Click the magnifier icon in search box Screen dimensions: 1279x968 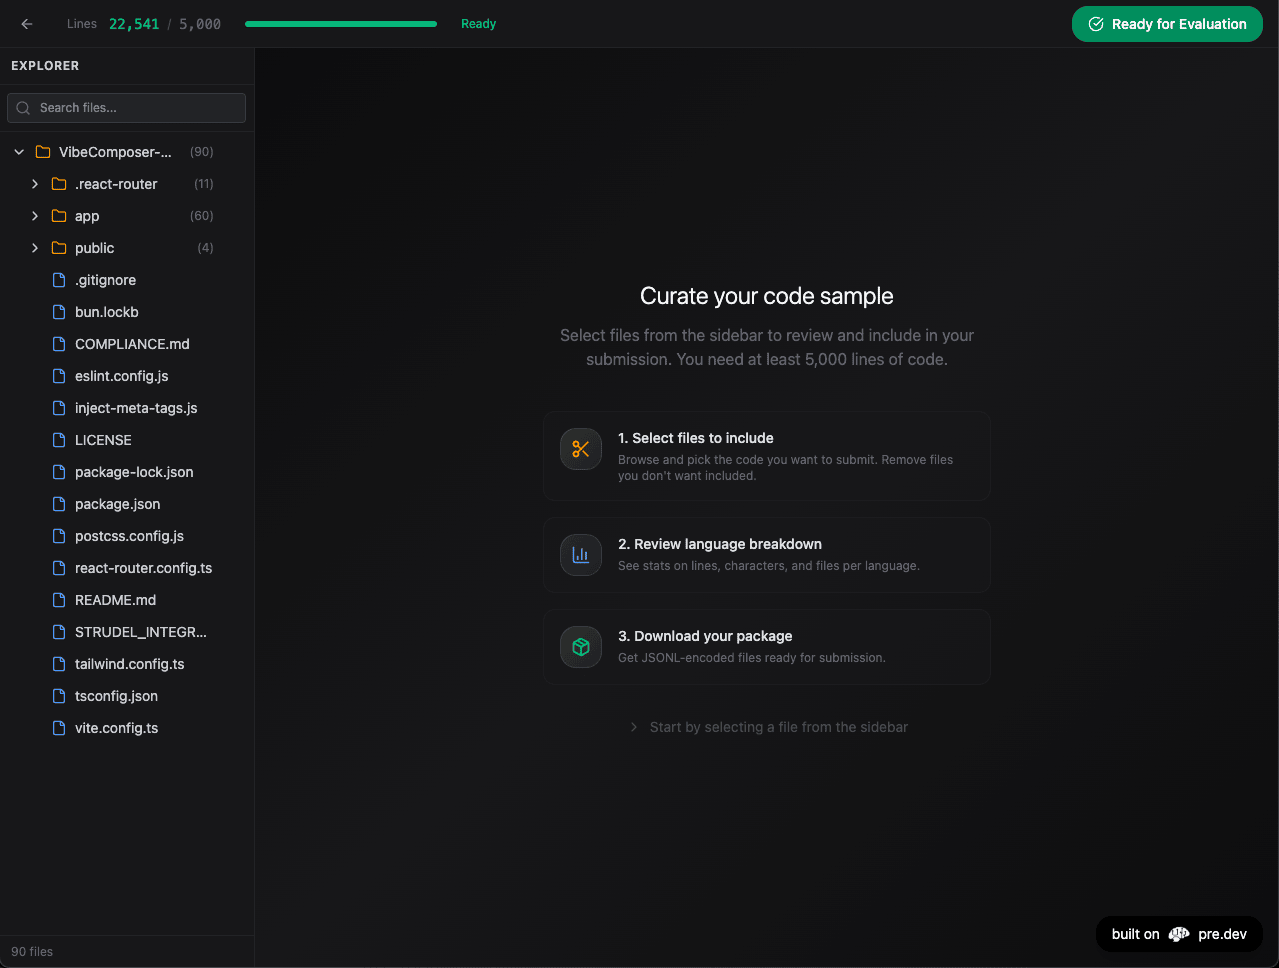coord(24,108)
